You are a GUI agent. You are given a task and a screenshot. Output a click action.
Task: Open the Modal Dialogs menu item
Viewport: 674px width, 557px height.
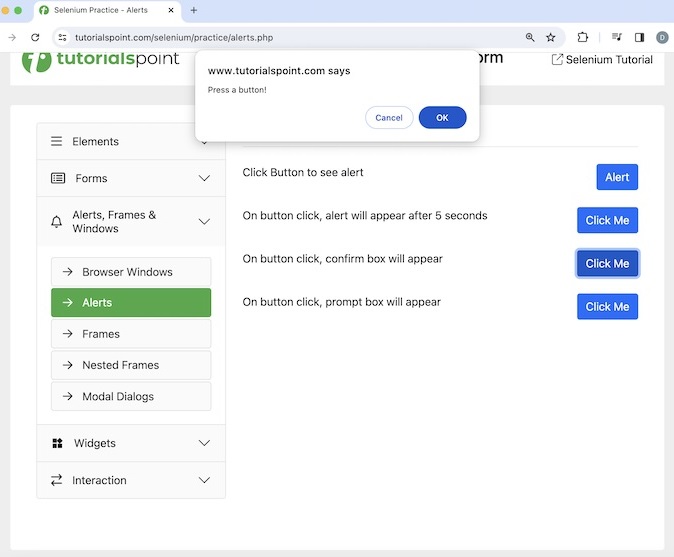(x=131, y=396)
